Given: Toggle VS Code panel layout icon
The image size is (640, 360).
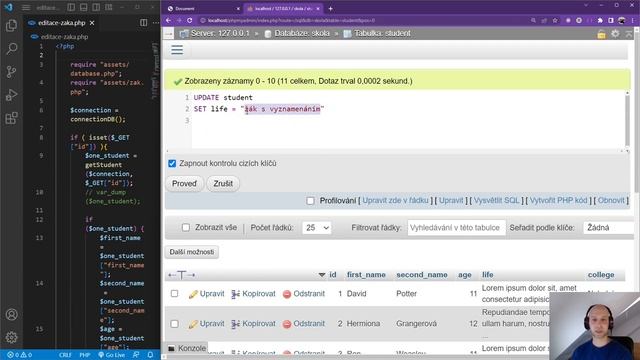Looking at the screenshot, I should tap(83, 7).
